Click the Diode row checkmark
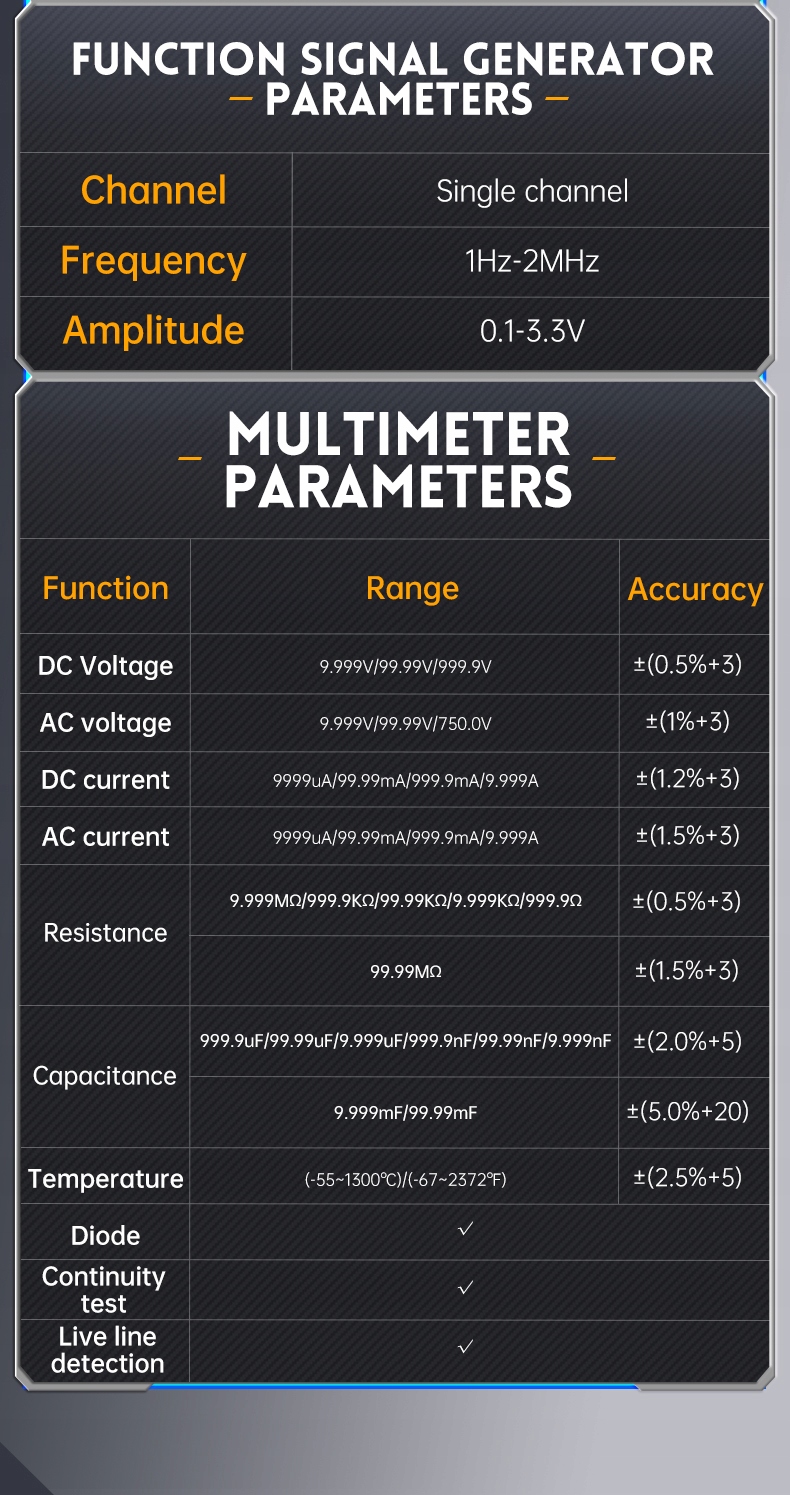This screenshot has width=790, height=1495. 465,1230
